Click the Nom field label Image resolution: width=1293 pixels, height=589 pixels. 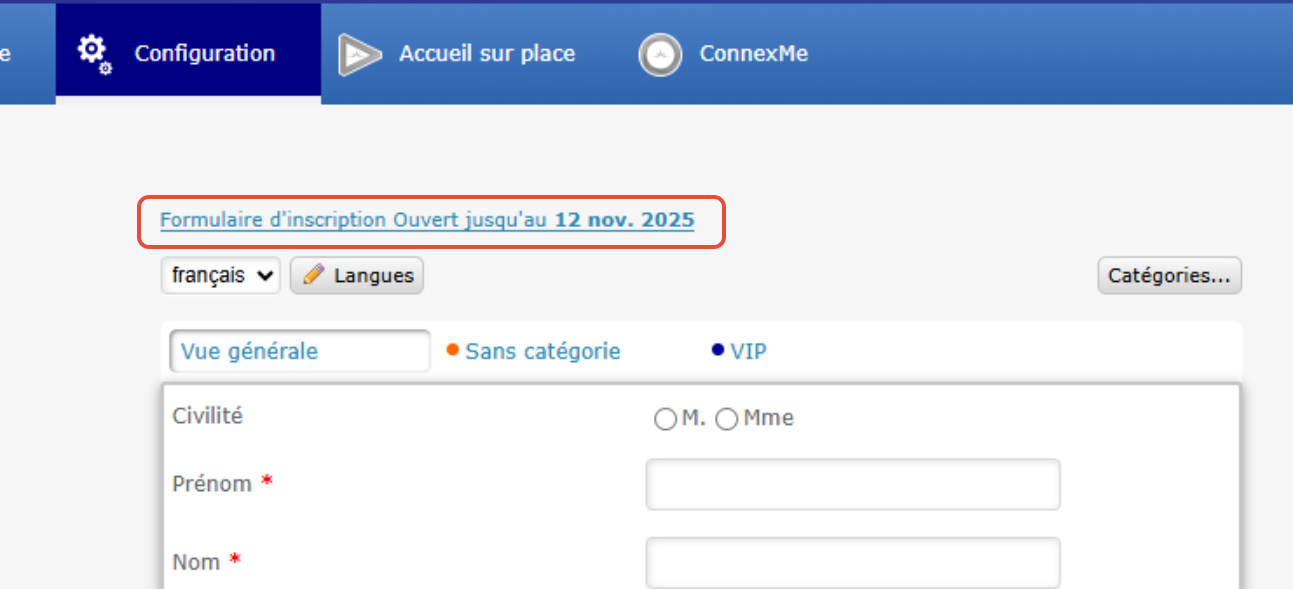tap(196, 562)
